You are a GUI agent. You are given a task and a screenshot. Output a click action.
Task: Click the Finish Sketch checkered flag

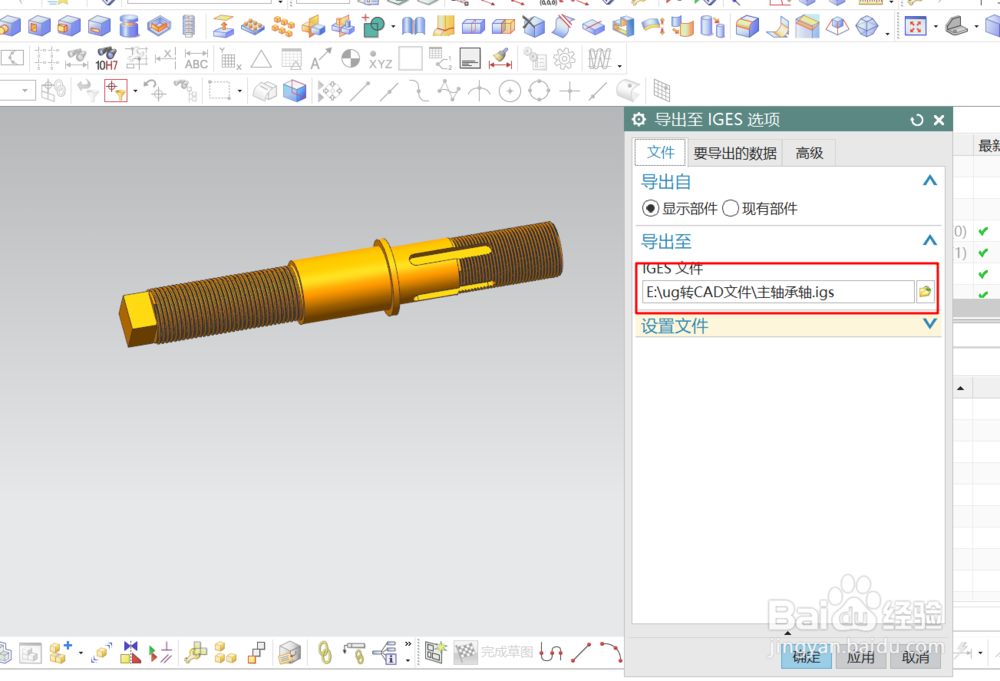(466, 652)
